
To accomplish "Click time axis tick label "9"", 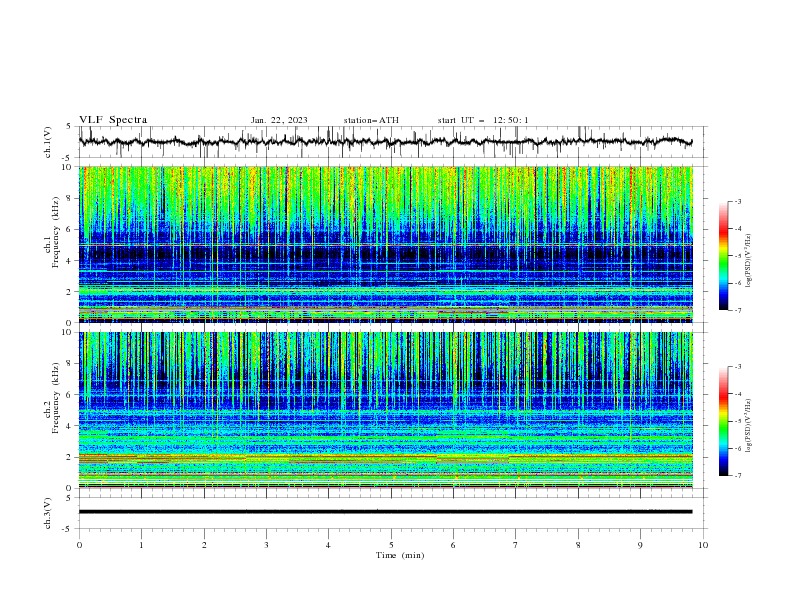I will (x=640, y=545).
